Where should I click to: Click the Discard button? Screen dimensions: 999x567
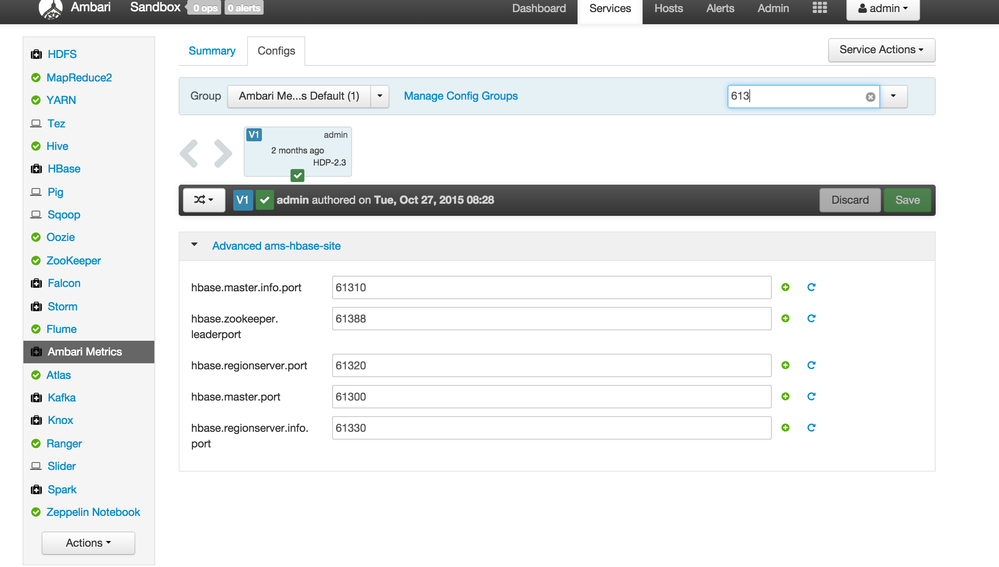pos(850,200)
